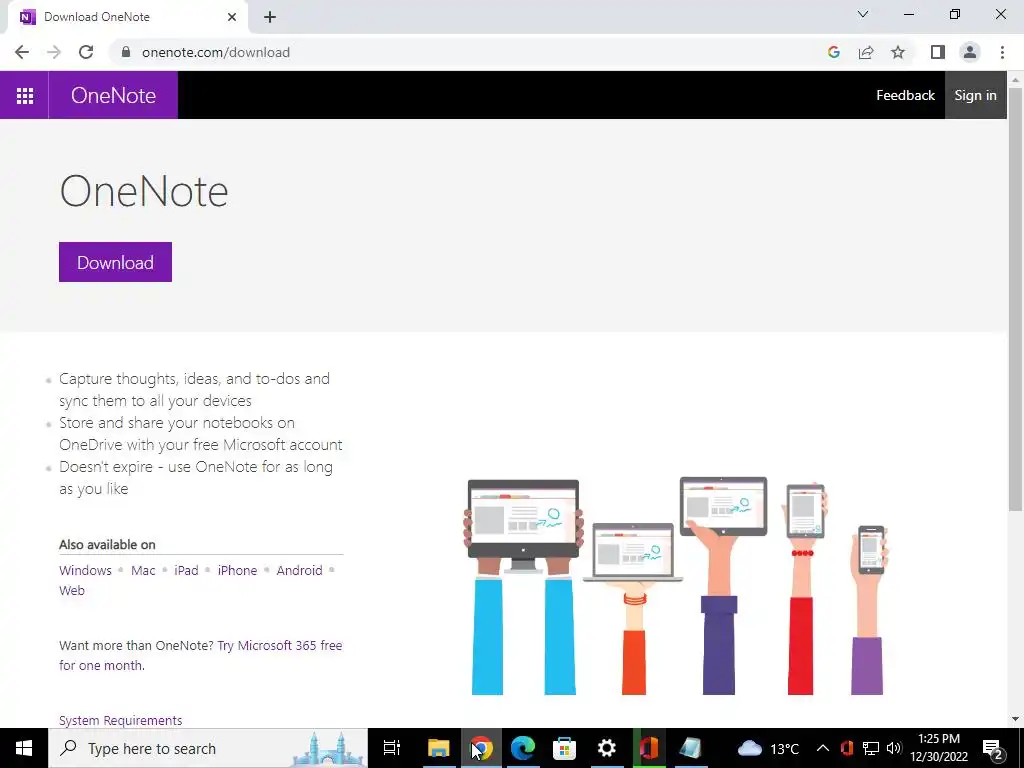The height and width of the screenshot is (768, 1024).
Task: Click the Google icon in address bar
Action: [x=833, y=52]
